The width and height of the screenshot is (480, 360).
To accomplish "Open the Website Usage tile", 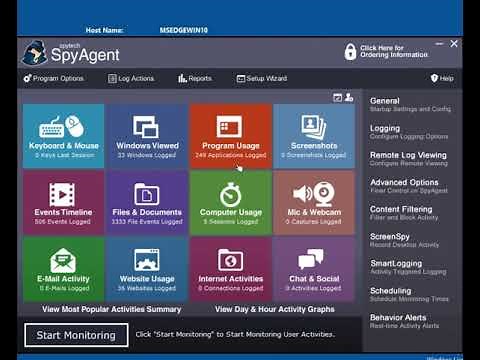I will pos(147,269).
